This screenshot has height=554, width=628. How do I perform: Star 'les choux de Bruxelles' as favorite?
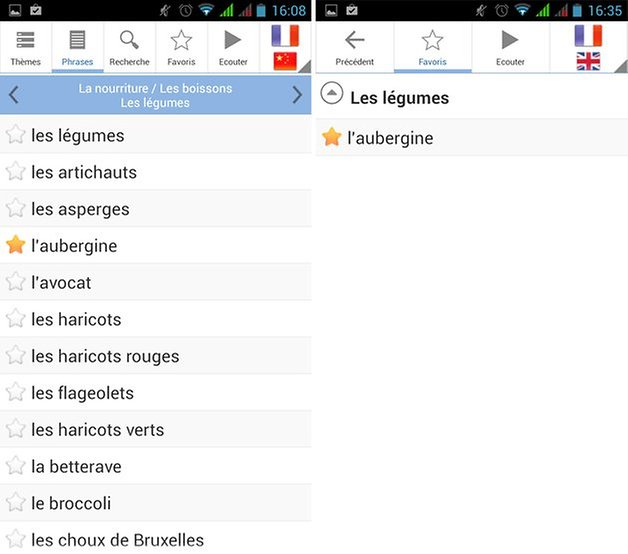[x=16, y=539]
